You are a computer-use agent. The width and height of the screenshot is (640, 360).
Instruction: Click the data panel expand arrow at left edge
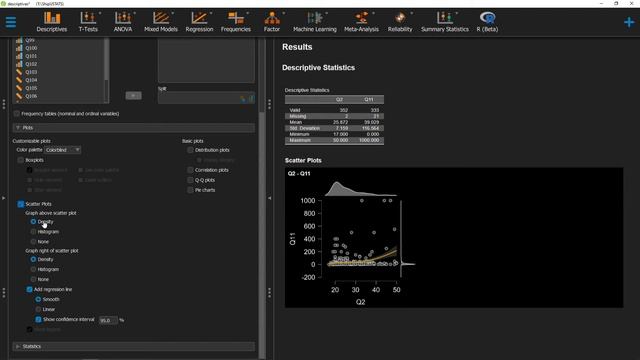(4, 198)
